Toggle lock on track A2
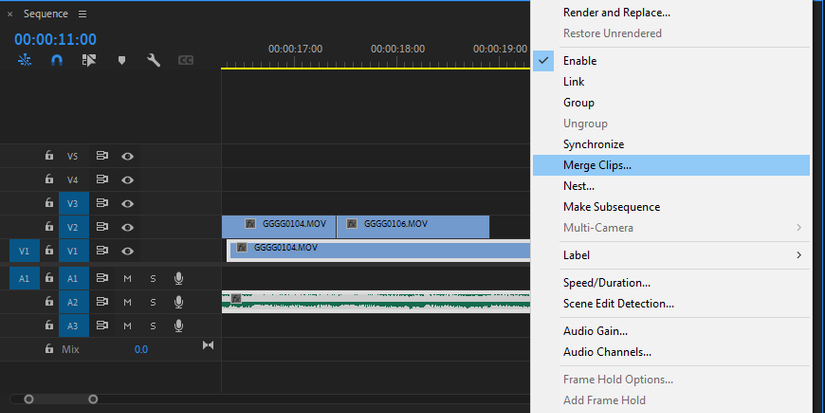Viewport: 825px width, 413px height. pyautogui.click(x=49, y=301)
